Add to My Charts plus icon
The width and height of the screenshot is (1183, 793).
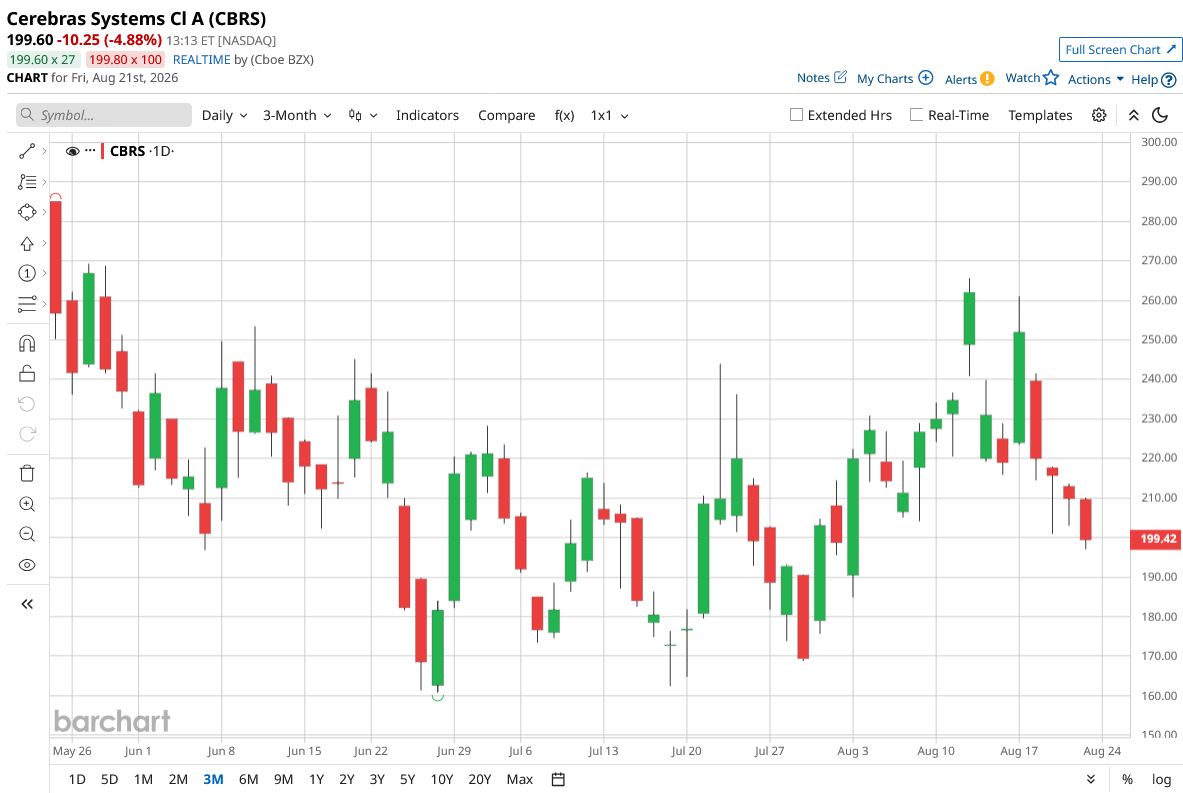(x=926, y=78)
